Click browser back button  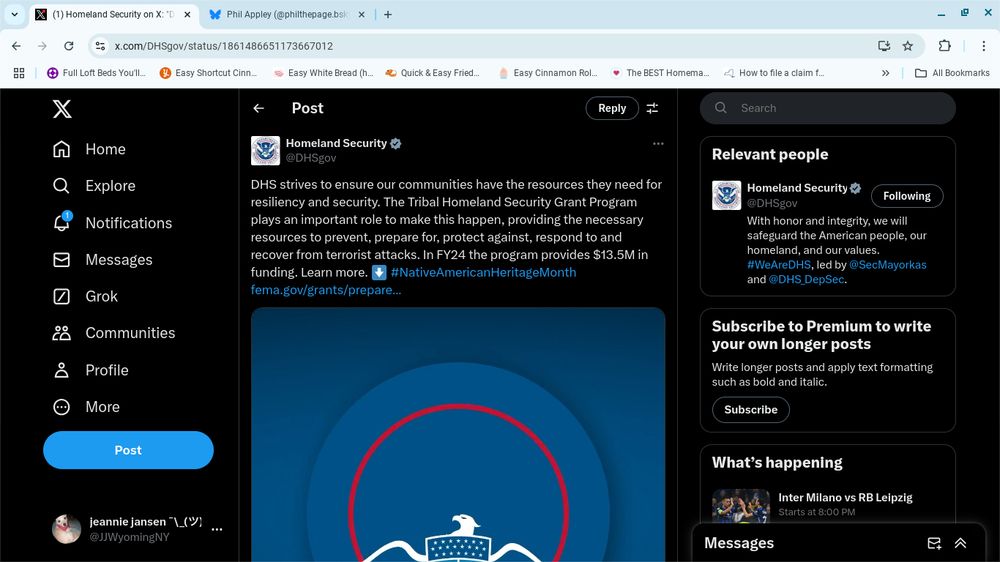[17, 46]
